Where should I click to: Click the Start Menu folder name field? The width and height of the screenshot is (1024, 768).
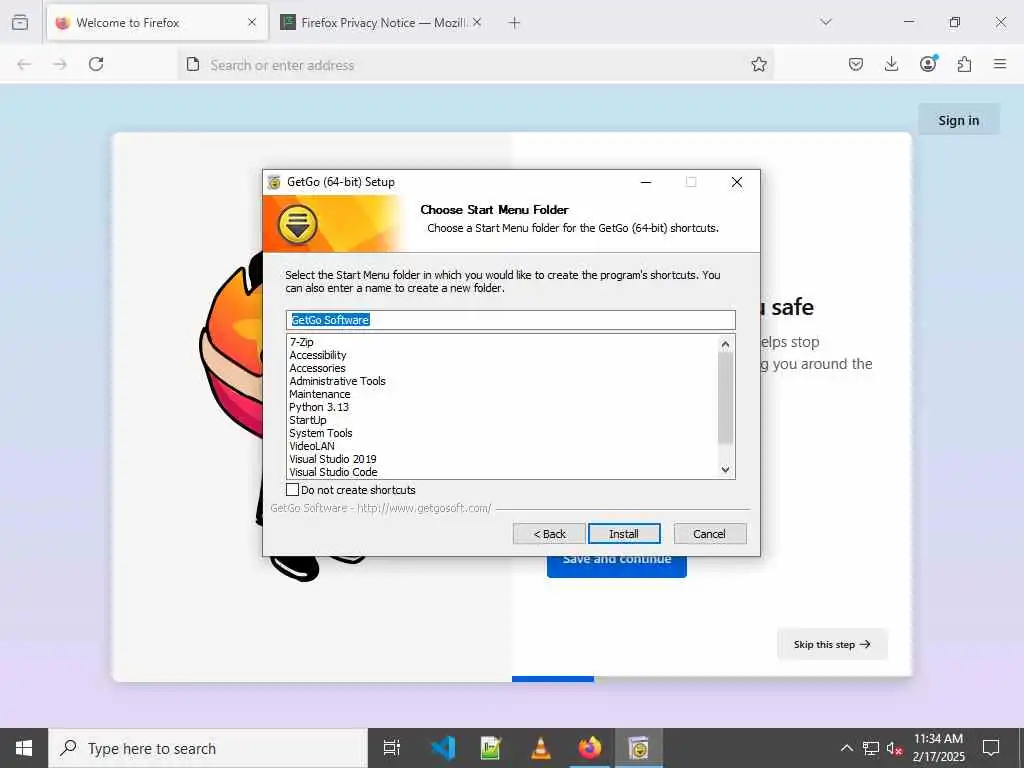[x=511, y=320]
